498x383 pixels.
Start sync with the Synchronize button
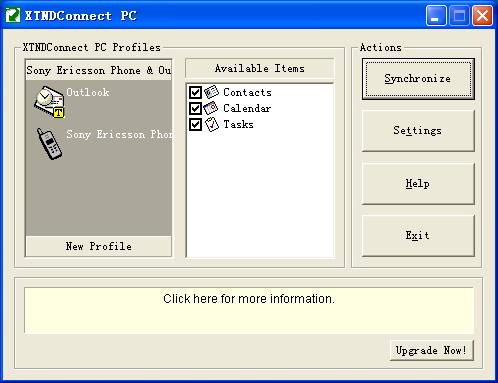(x=418, y=79)
